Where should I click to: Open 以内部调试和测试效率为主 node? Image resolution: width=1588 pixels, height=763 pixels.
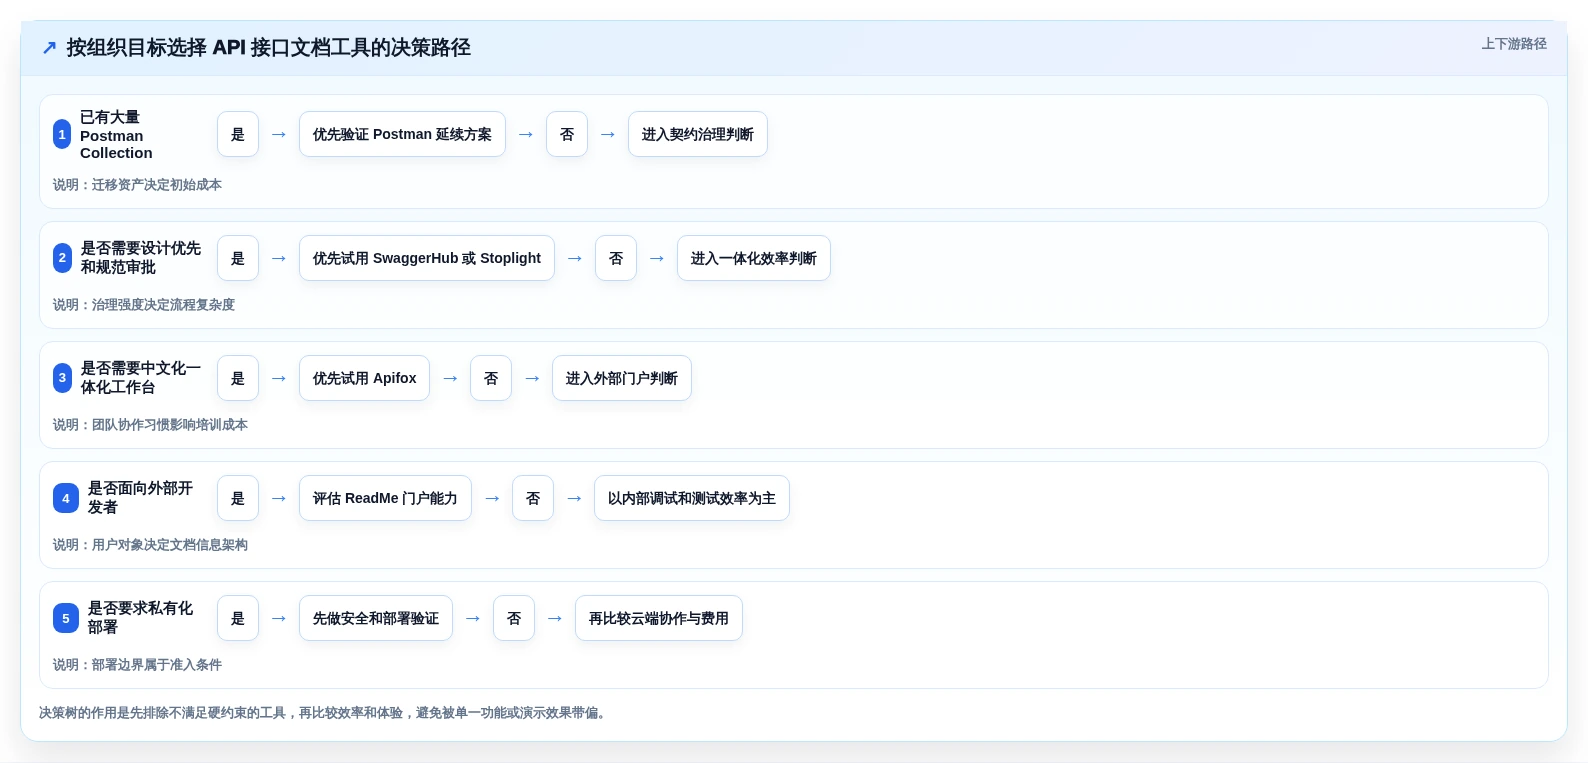point(692,498)
